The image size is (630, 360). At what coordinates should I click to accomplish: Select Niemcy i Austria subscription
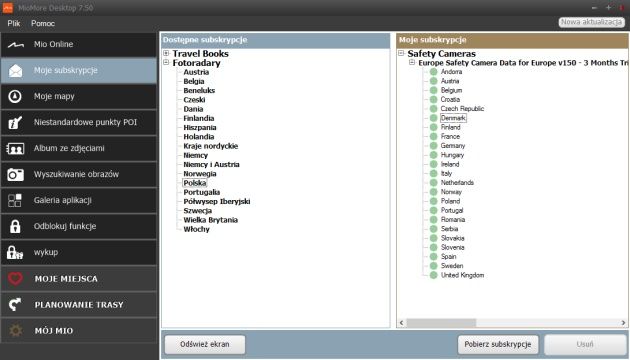211,164
